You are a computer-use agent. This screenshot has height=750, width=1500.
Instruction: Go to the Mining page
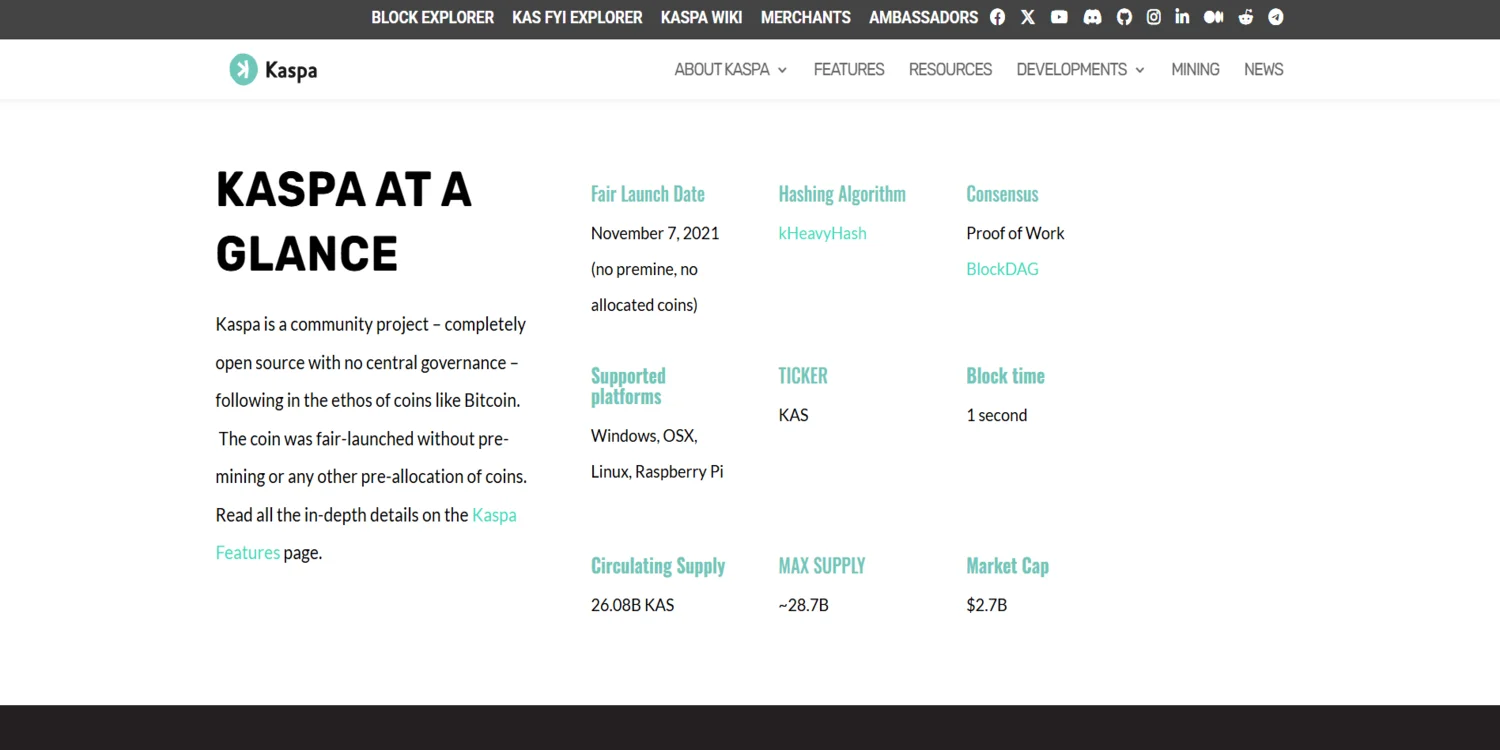[x=1195, y=69]
